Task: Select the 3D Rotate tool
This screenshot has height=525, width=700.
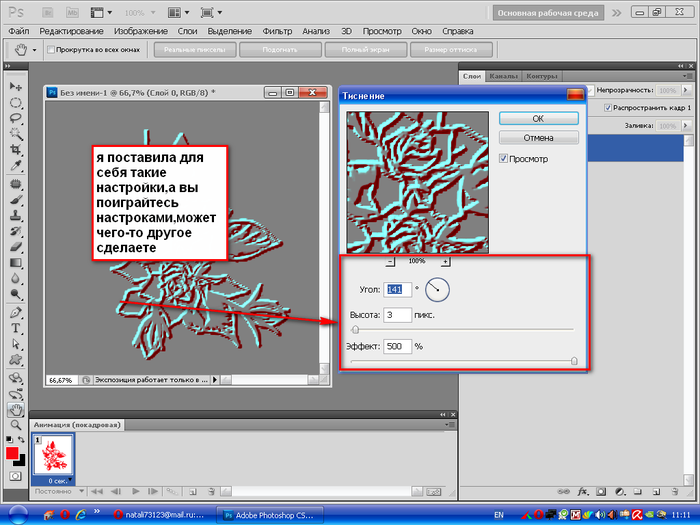Action: click(x=16, y=378)
